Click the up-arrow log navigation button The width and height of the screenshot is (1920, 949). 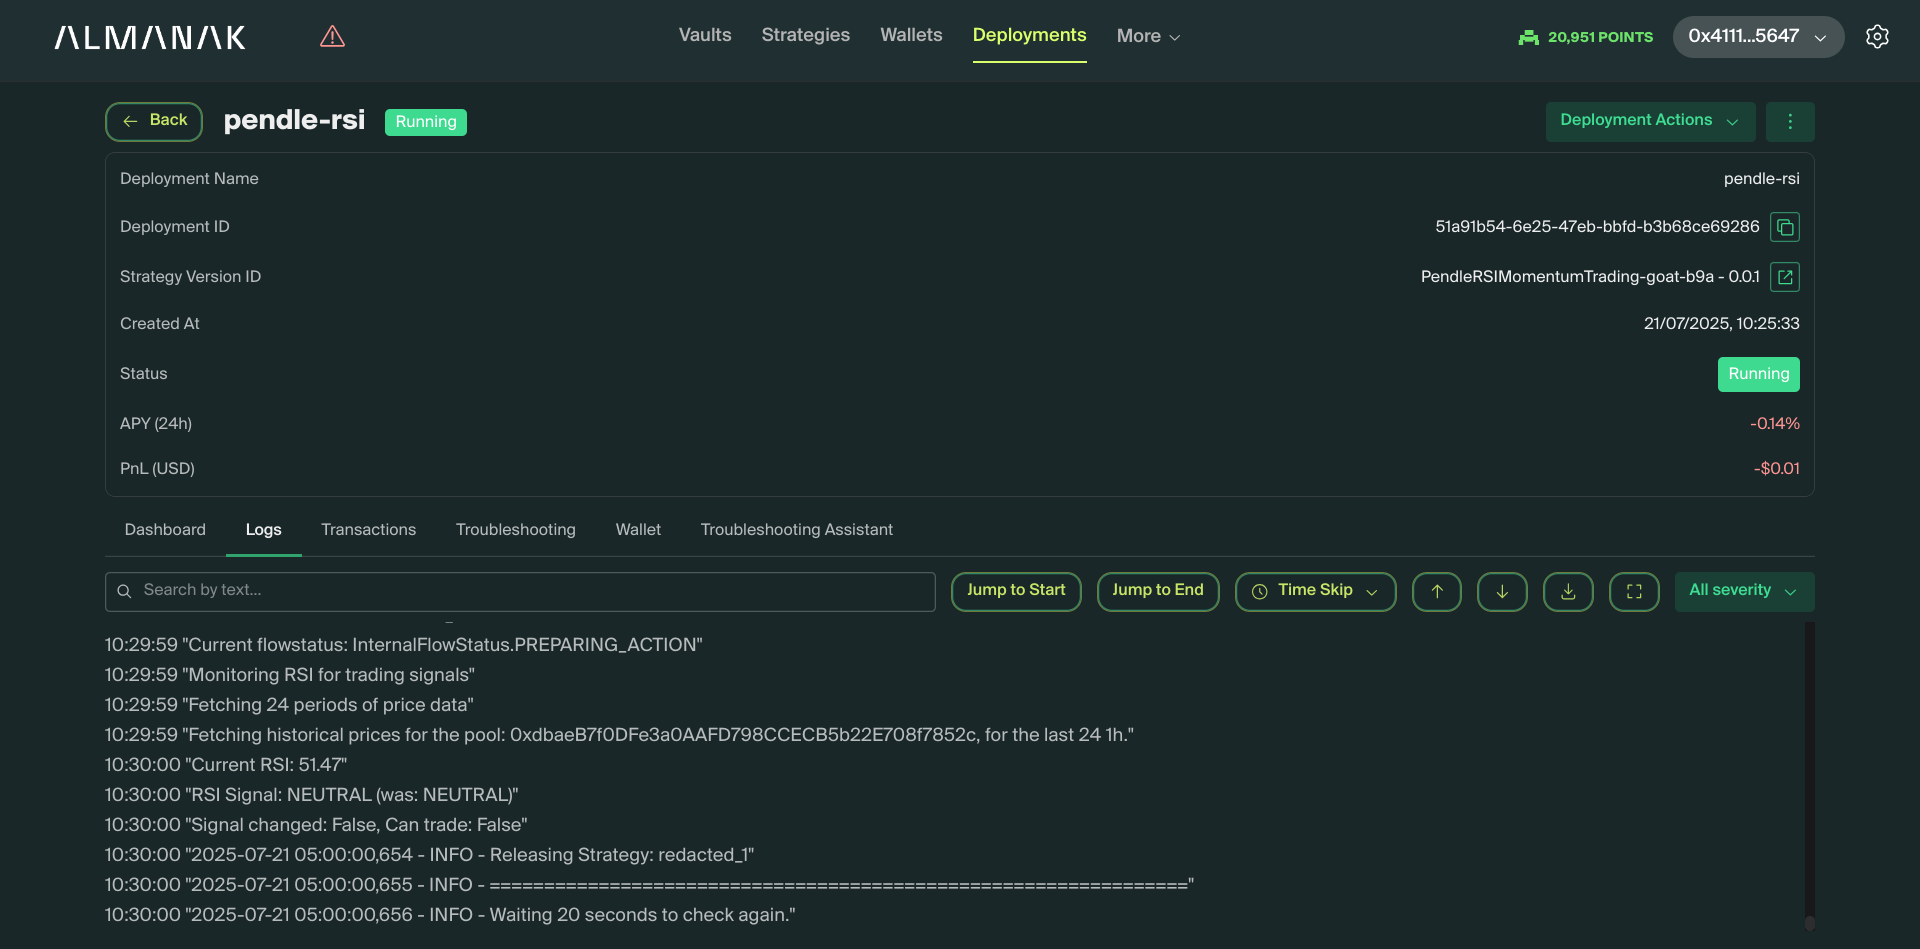1437,592
